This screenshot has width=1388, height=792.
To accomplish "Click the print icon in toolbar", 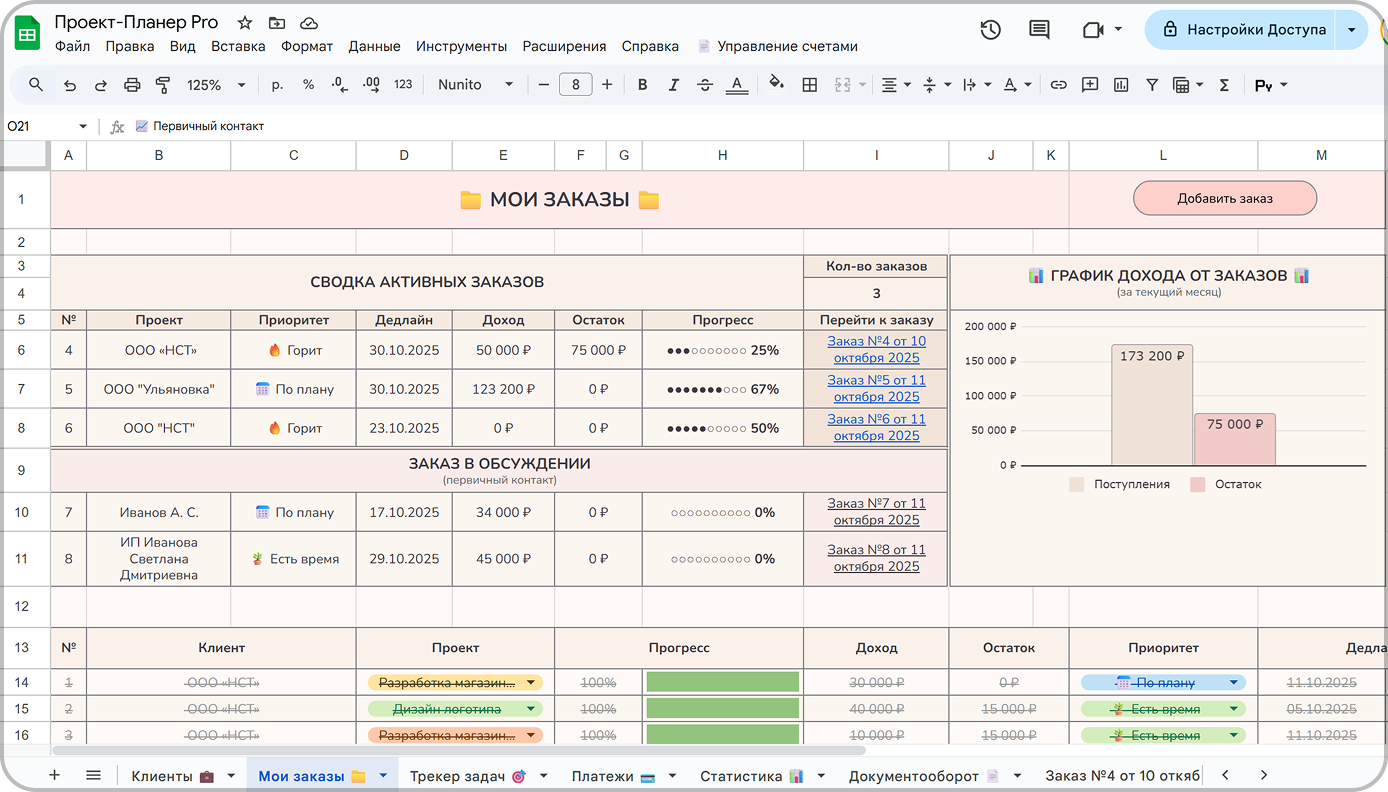I will pos(132,85).
